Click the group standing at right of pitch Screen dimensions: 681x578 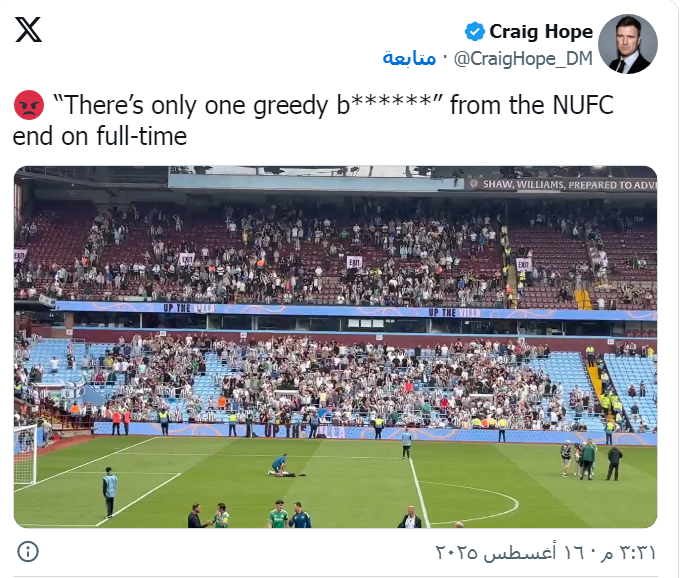point(592,459)
